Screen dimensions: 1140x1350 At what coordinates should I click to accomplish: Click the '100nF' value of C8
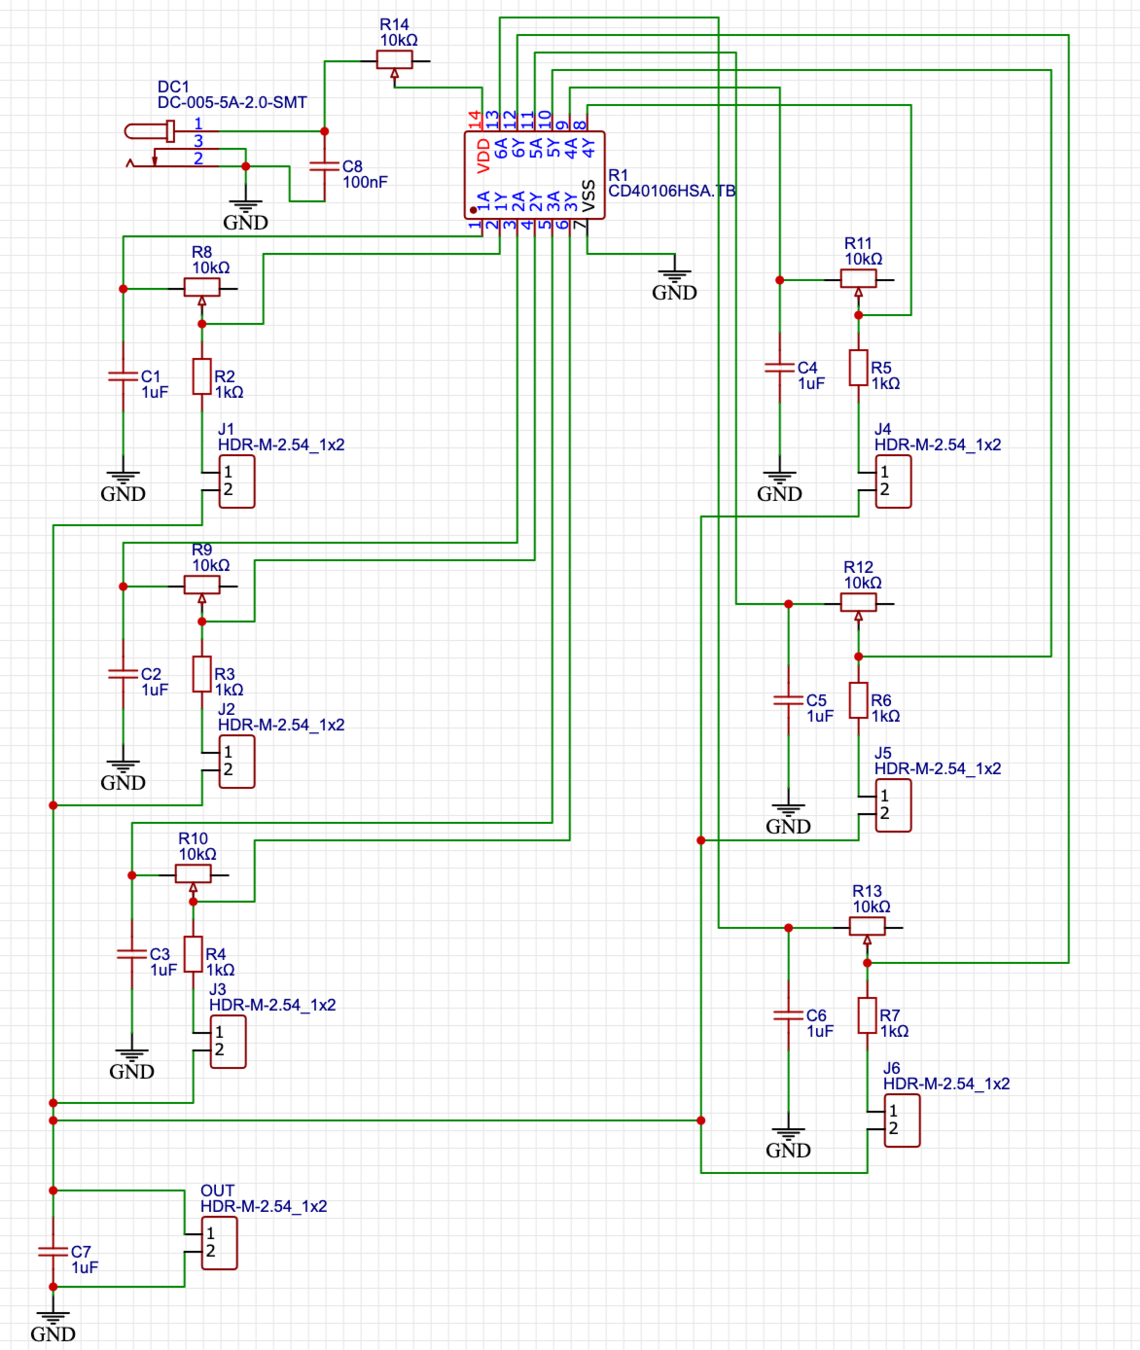[x=365, y=182]
